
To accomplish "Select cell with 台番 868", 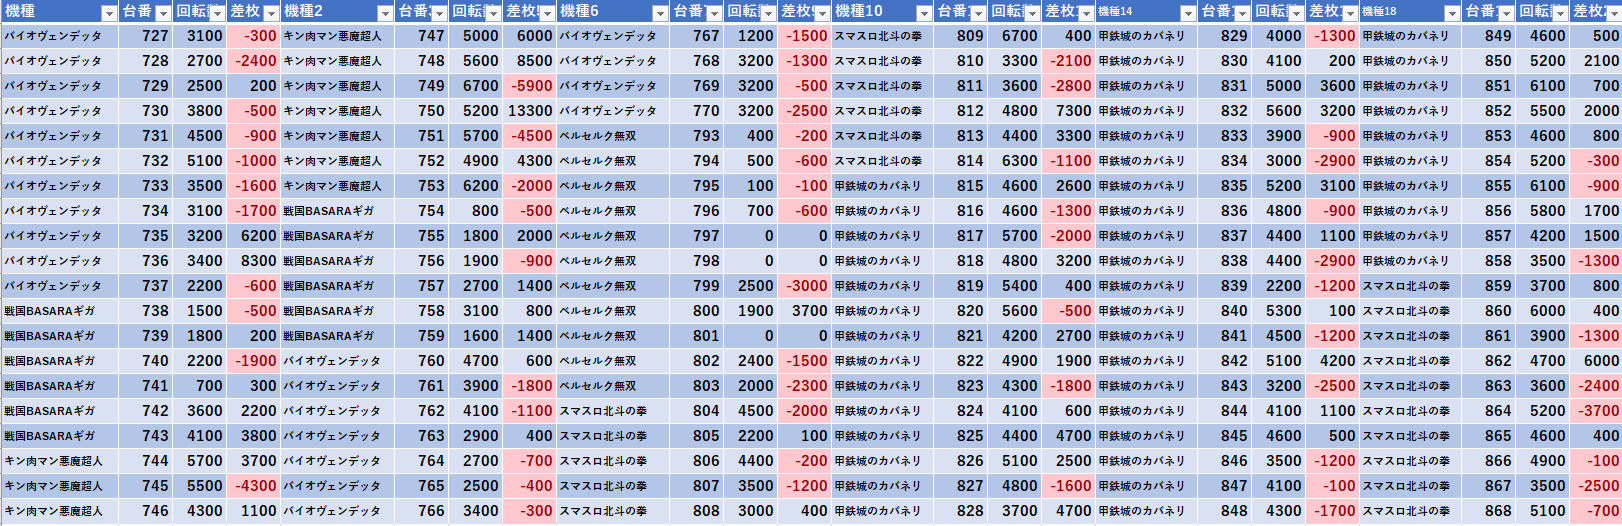I will [1489, 511].
